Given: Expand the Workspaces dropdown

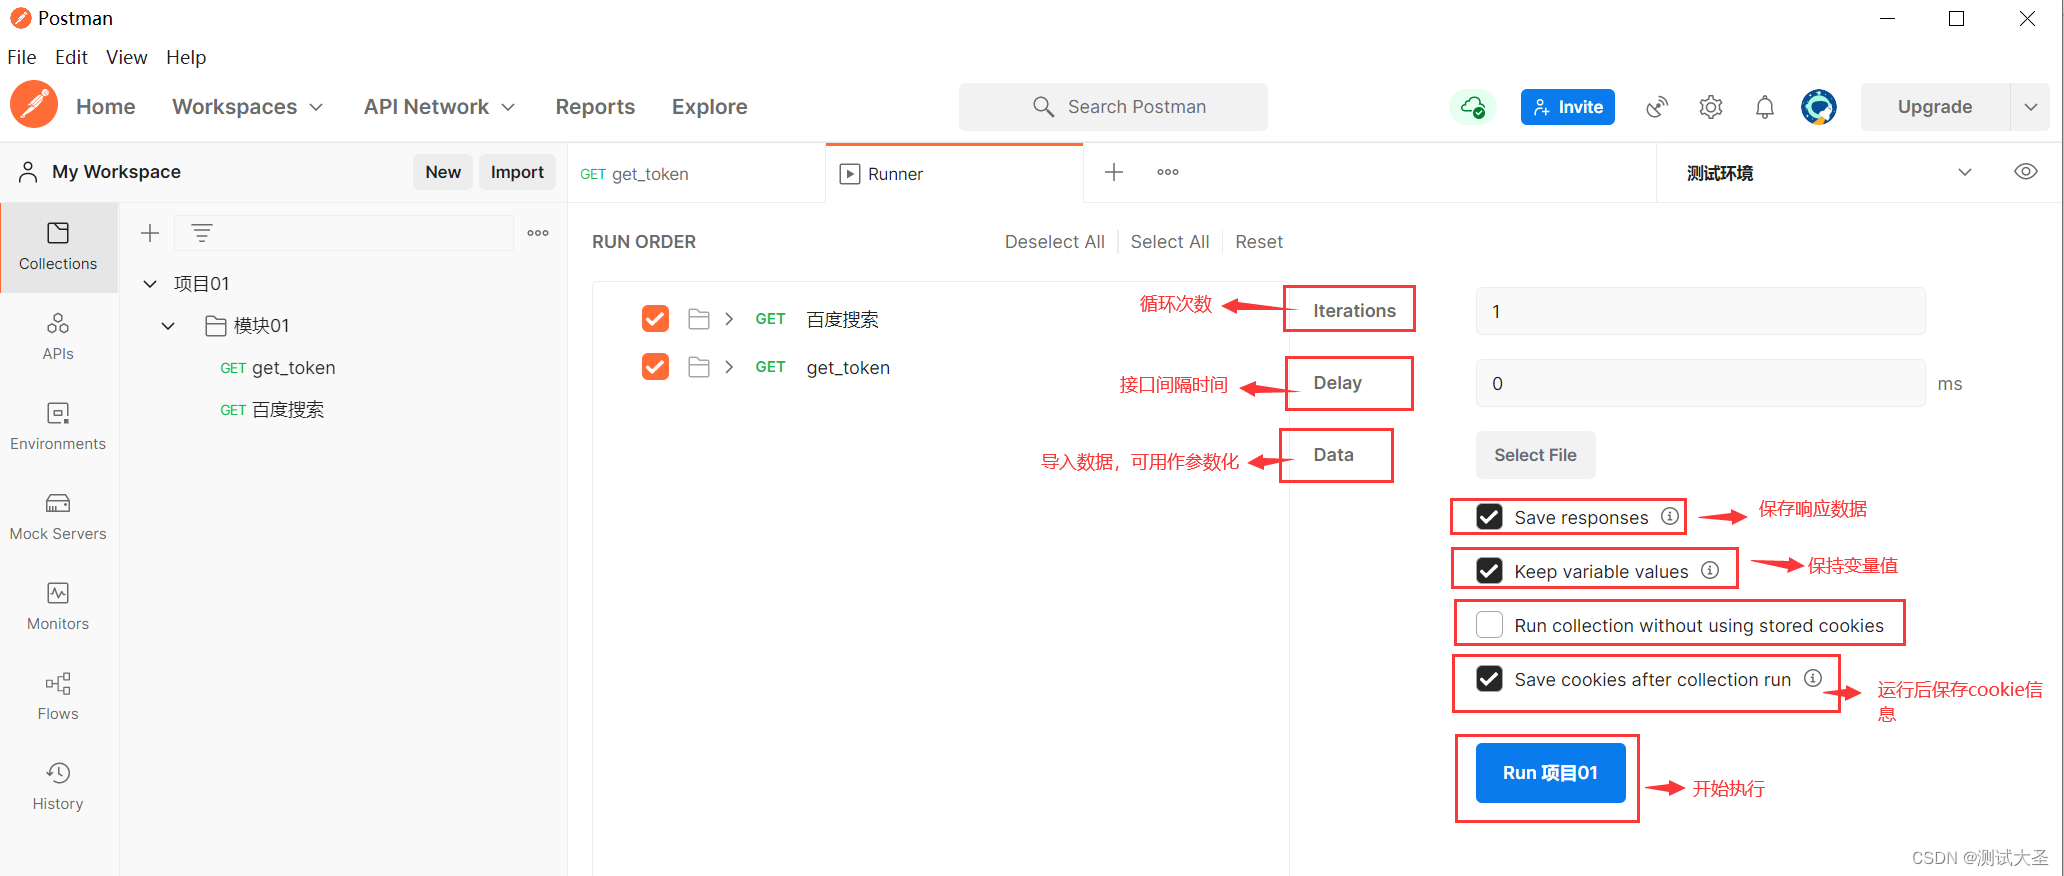Looking at the screenshot, I should pos(247,107).
